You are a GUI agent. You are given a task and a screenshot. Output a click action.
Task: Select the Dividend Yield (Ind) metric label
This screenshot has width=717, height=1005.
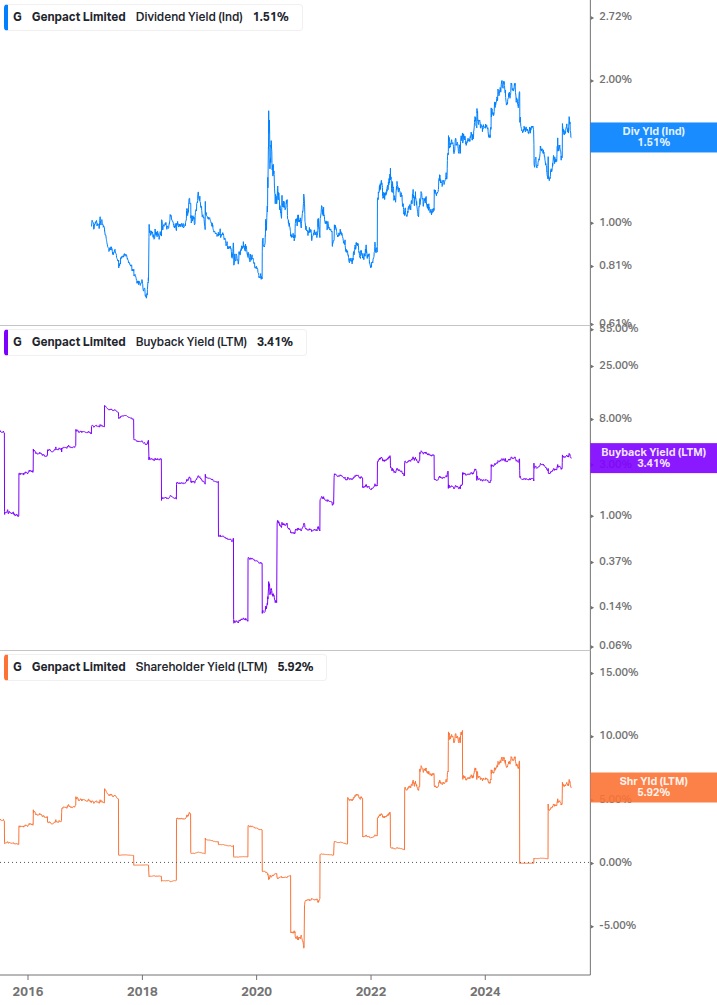(189, 17)
